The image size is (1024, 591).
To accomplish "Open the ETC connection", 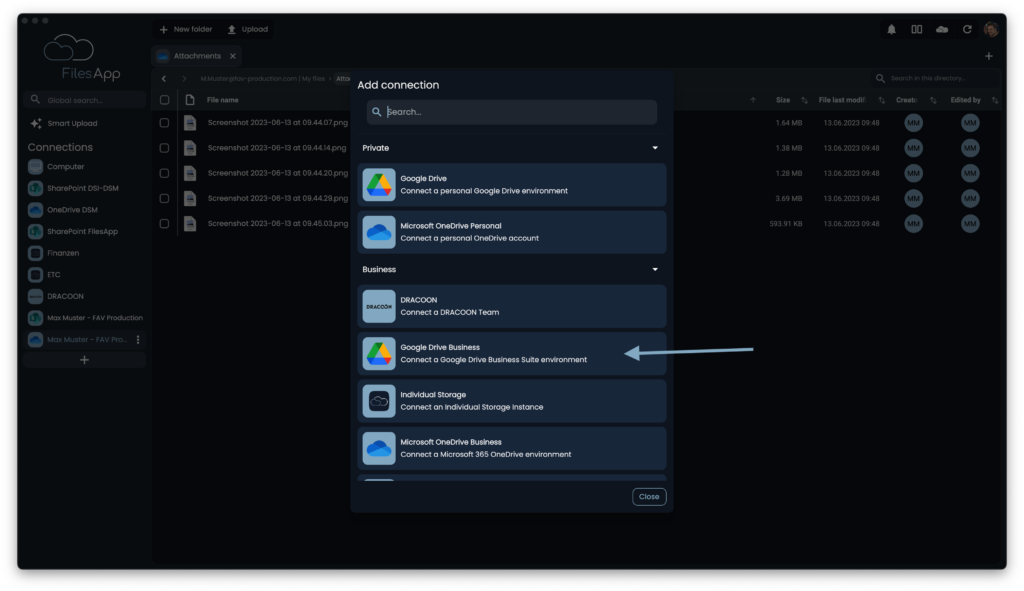I will pyautogui.click(x=44, y=274).
